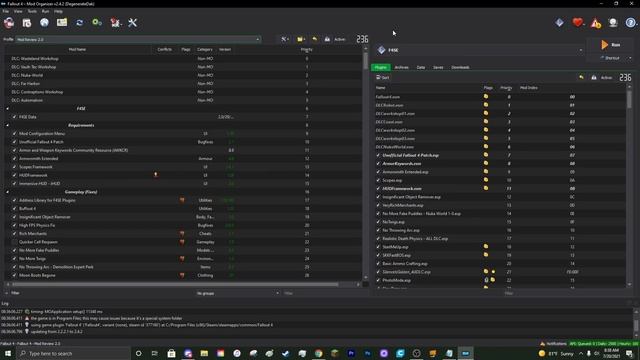Click the endorse heart icon

(x=578, y=23)
